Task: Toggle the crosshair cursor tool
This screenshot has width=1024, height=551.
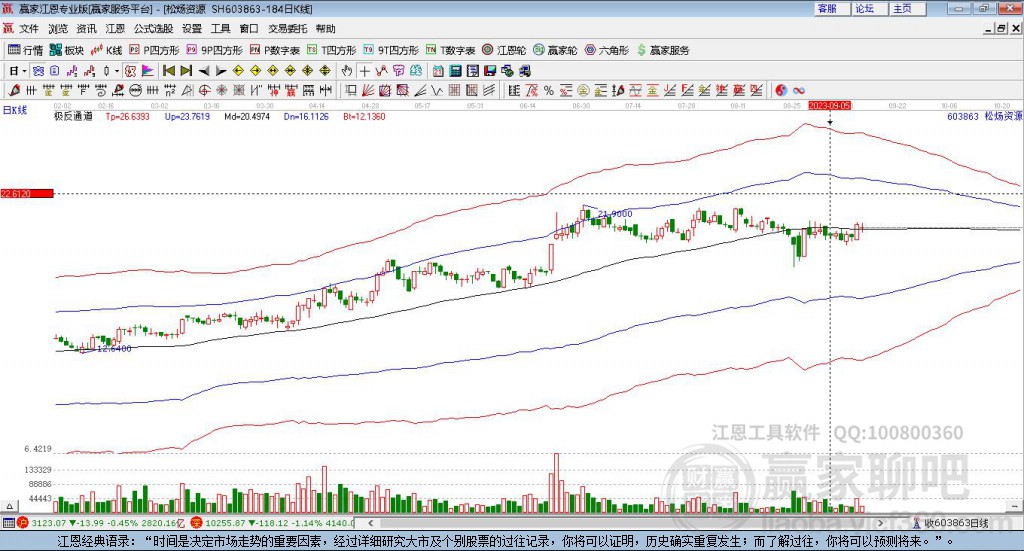Action: (x=364, y=71)
